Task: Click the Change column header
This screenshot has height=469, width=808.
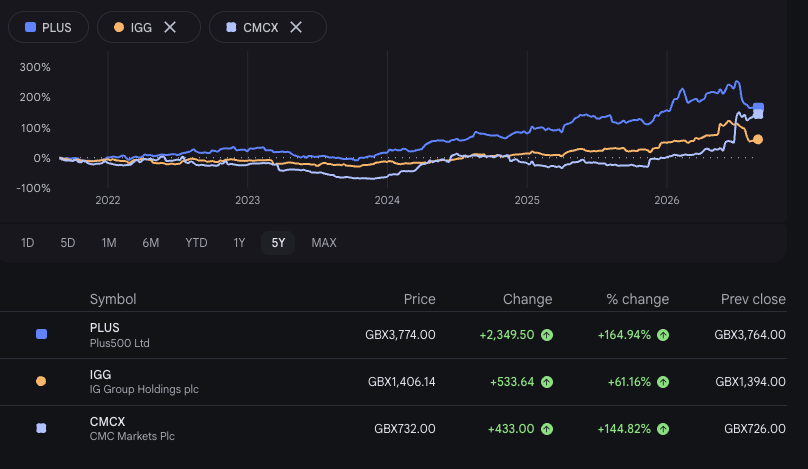Action: [x=527, y=299]
